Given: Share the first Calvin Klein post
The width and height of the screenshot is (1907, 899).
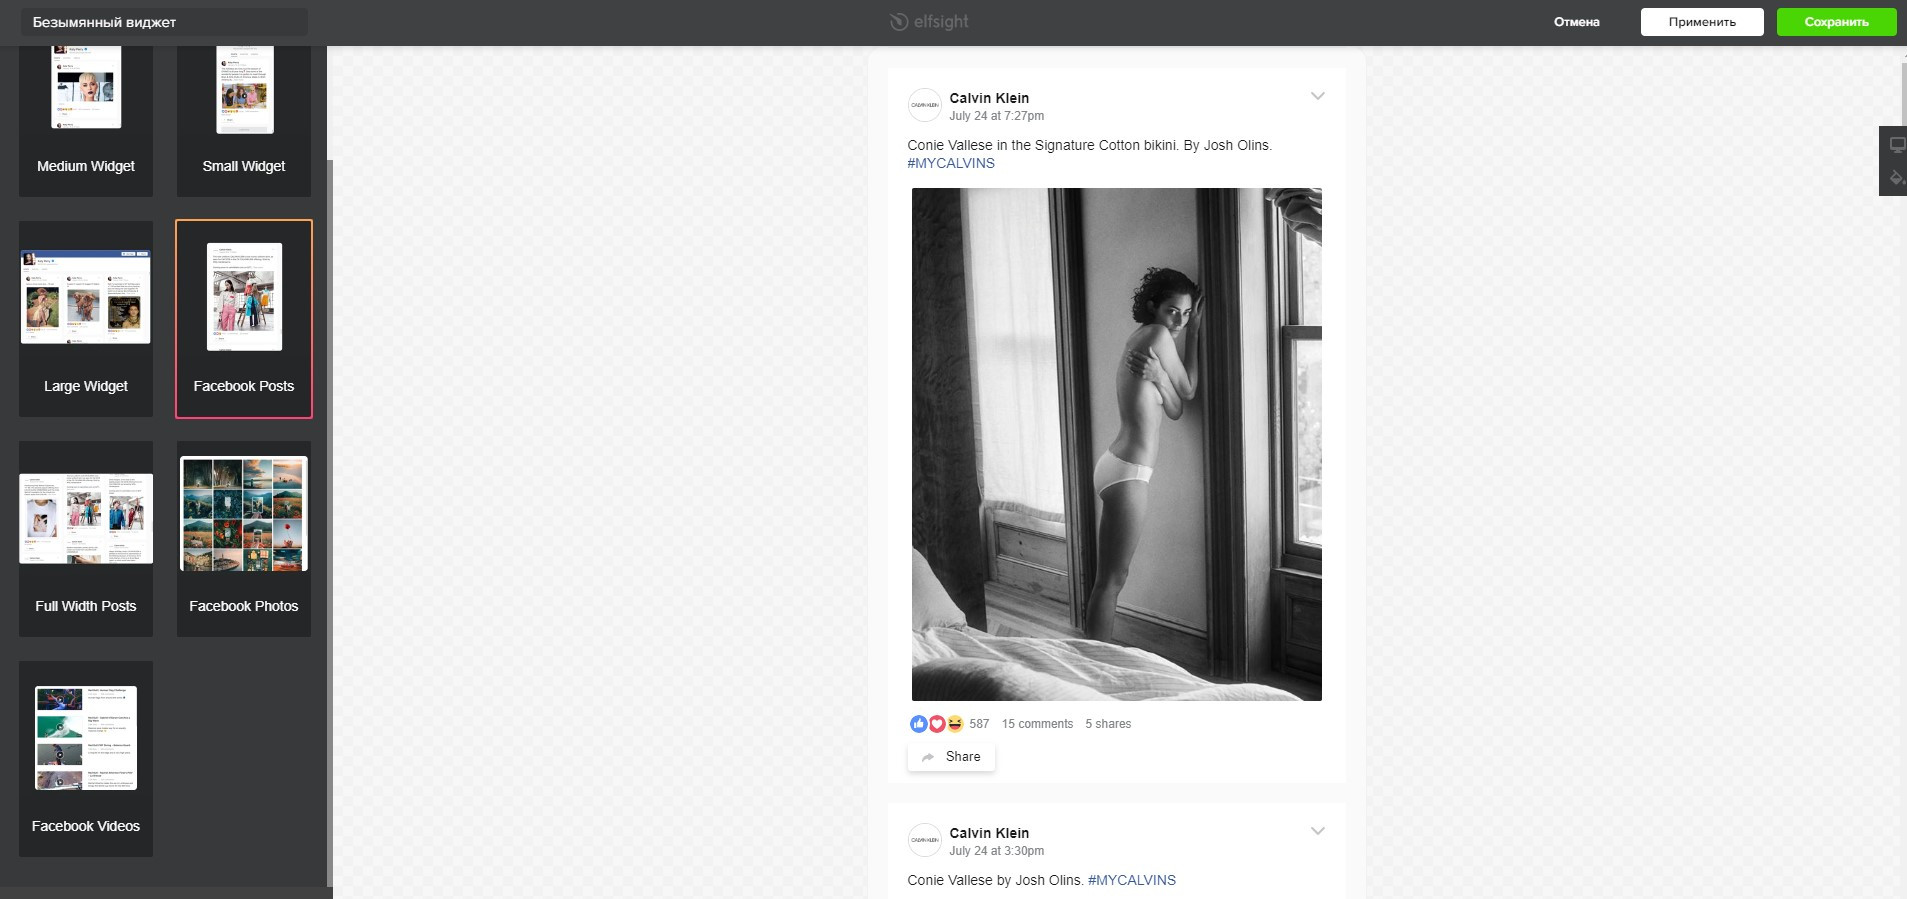Looking at the screenshot, I should click(951, 757).
